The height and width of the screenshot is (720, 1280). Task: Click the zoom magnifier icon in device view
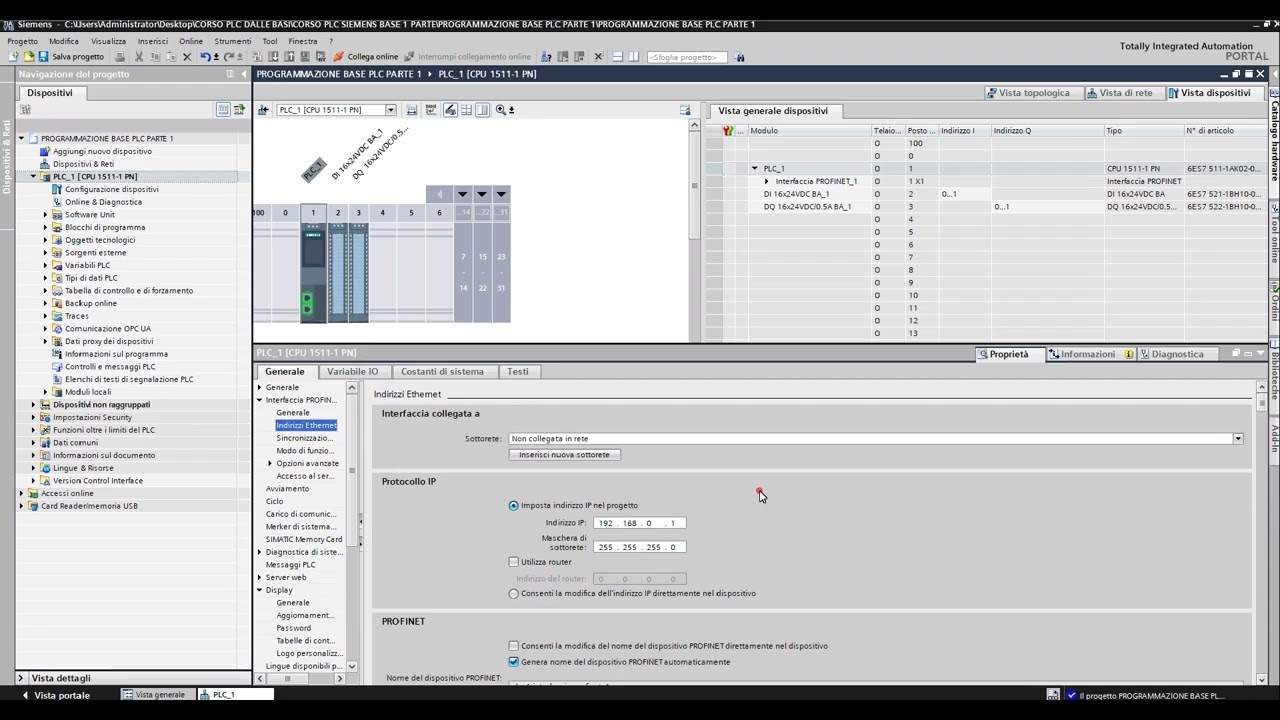[x=500, y=110]
